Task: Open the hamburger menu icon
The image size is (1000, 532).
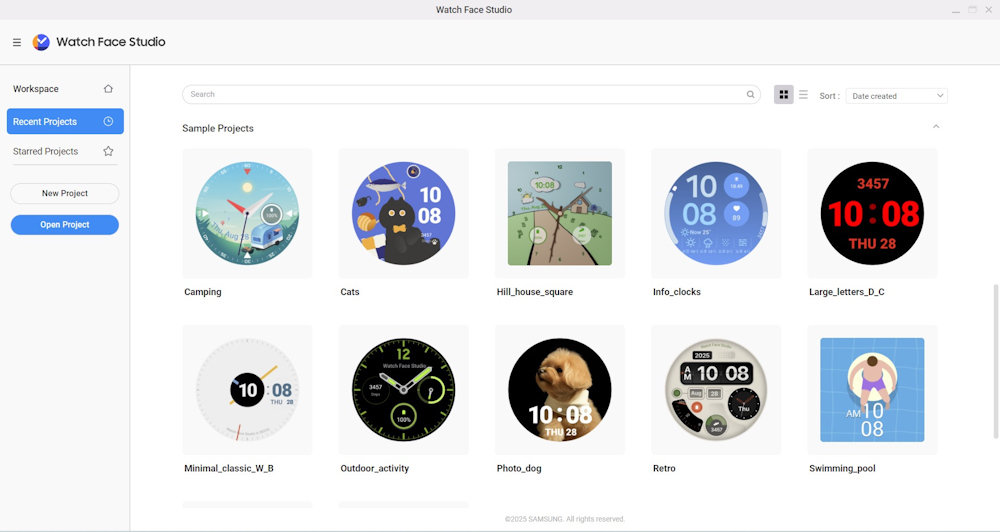Action: click(17, 42)
